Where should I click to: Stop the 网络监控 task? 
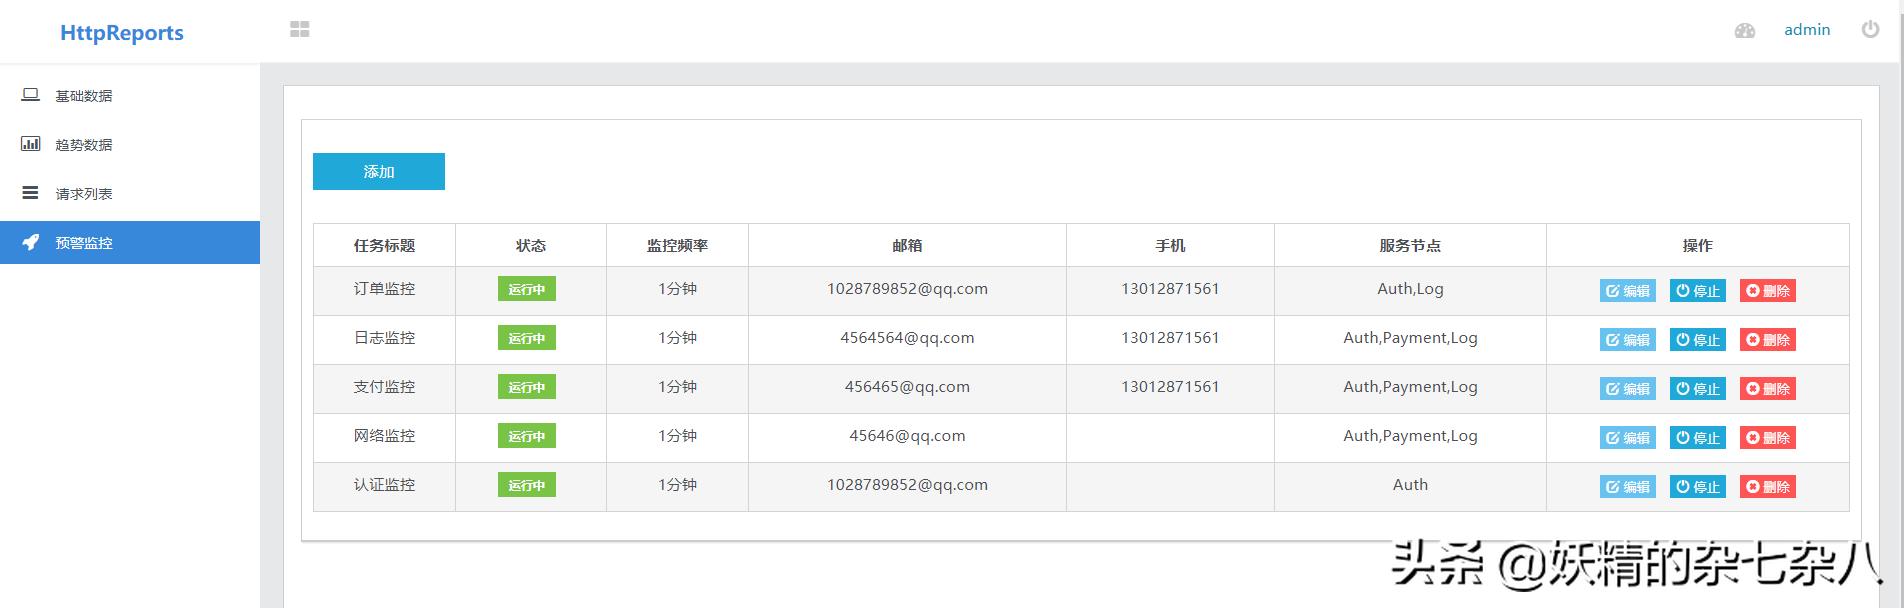1698,438
